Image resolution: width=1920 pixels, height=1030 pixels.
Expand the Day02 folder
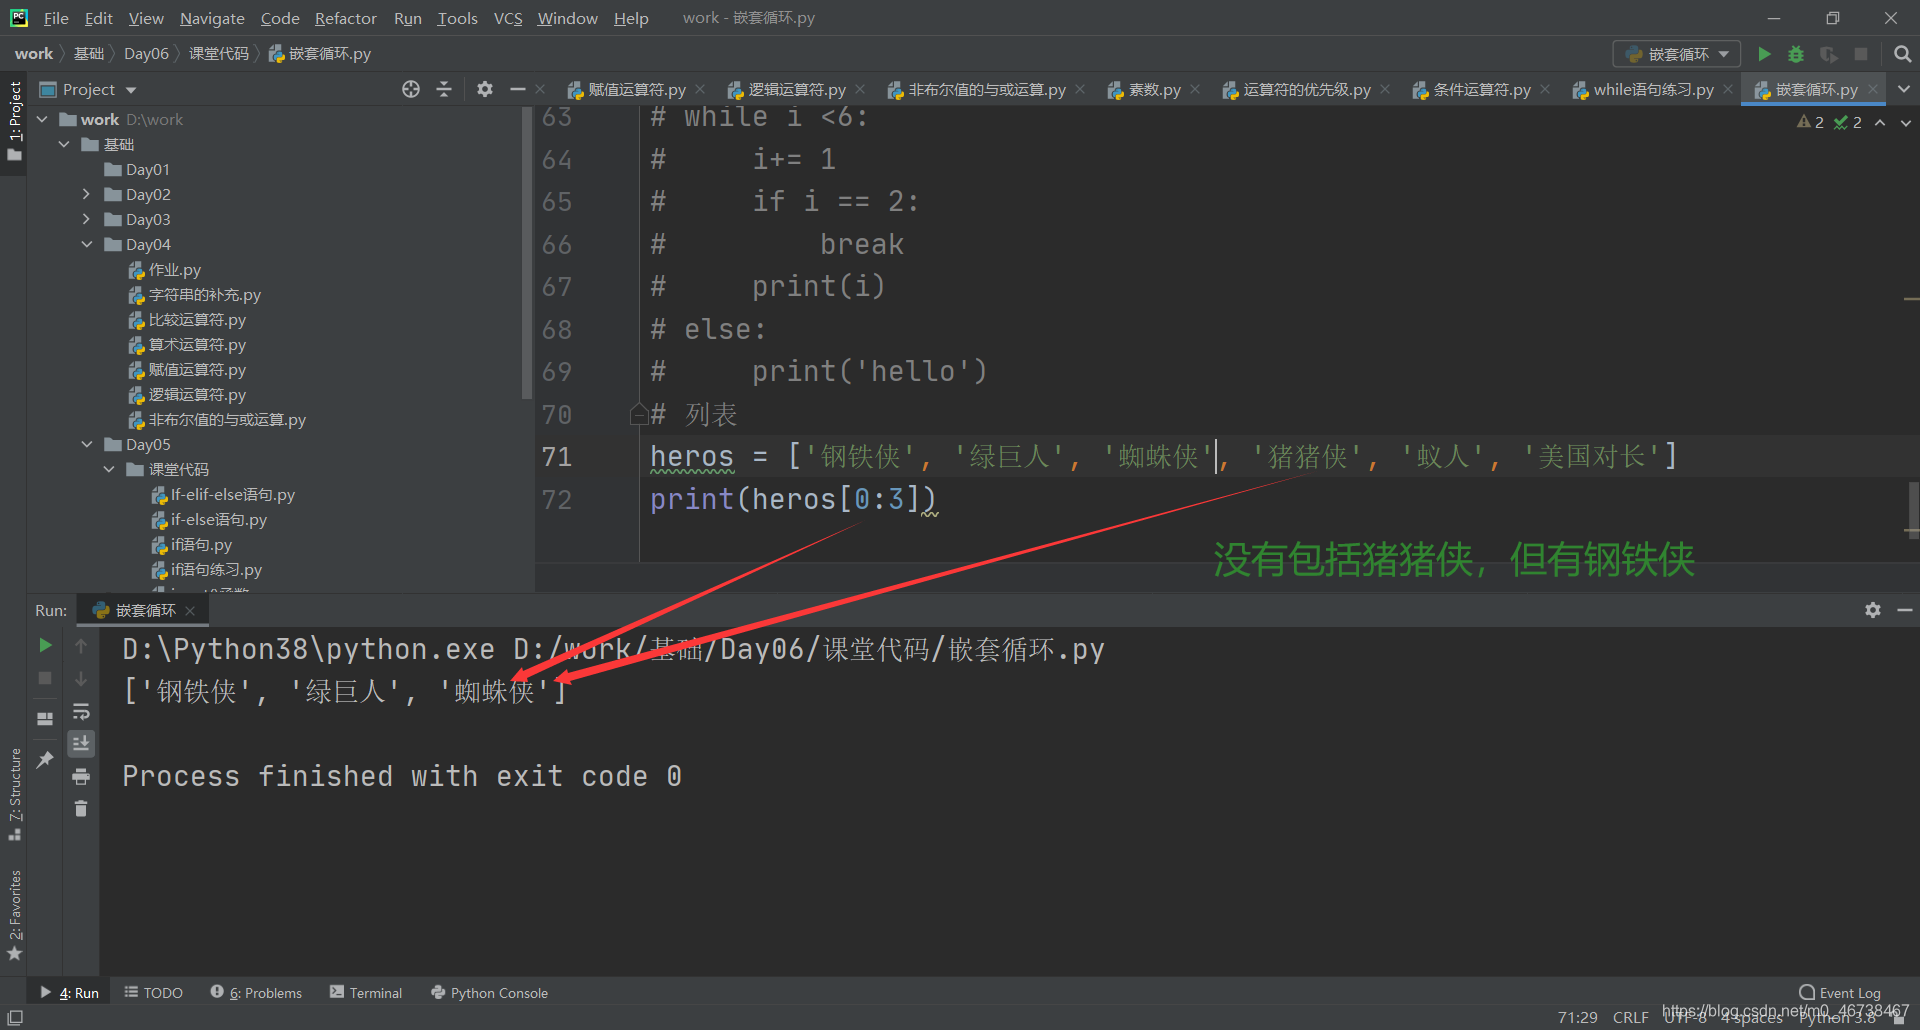pos(86,194)
